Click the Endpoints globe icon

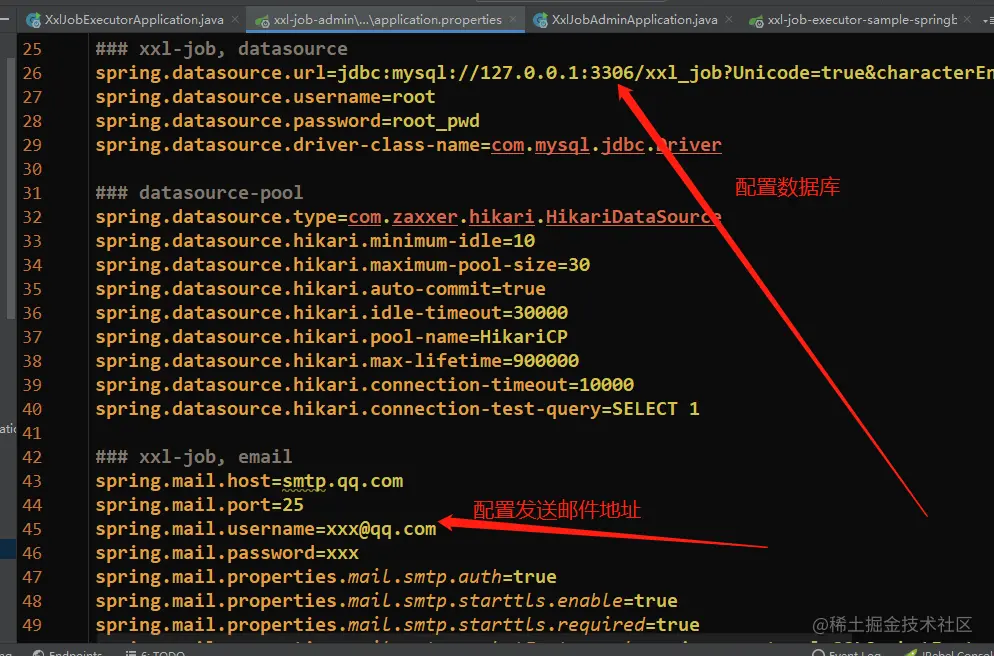pos(39,653)
